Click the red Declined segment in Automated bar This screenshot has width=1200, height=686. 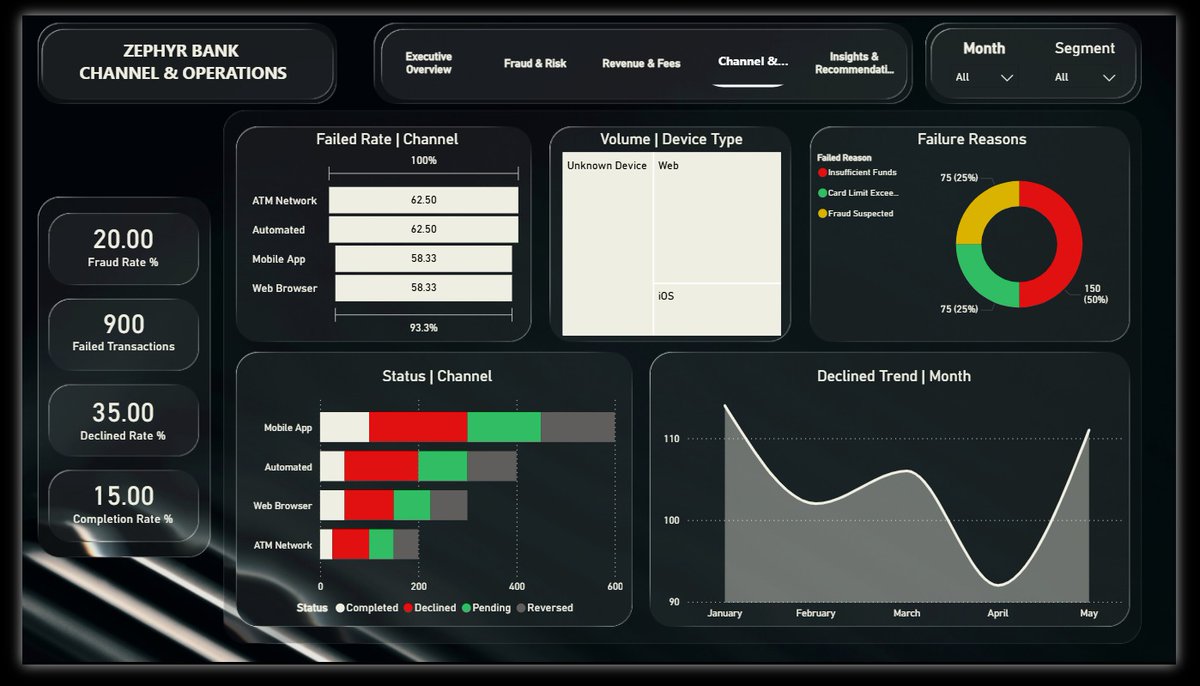381,466
